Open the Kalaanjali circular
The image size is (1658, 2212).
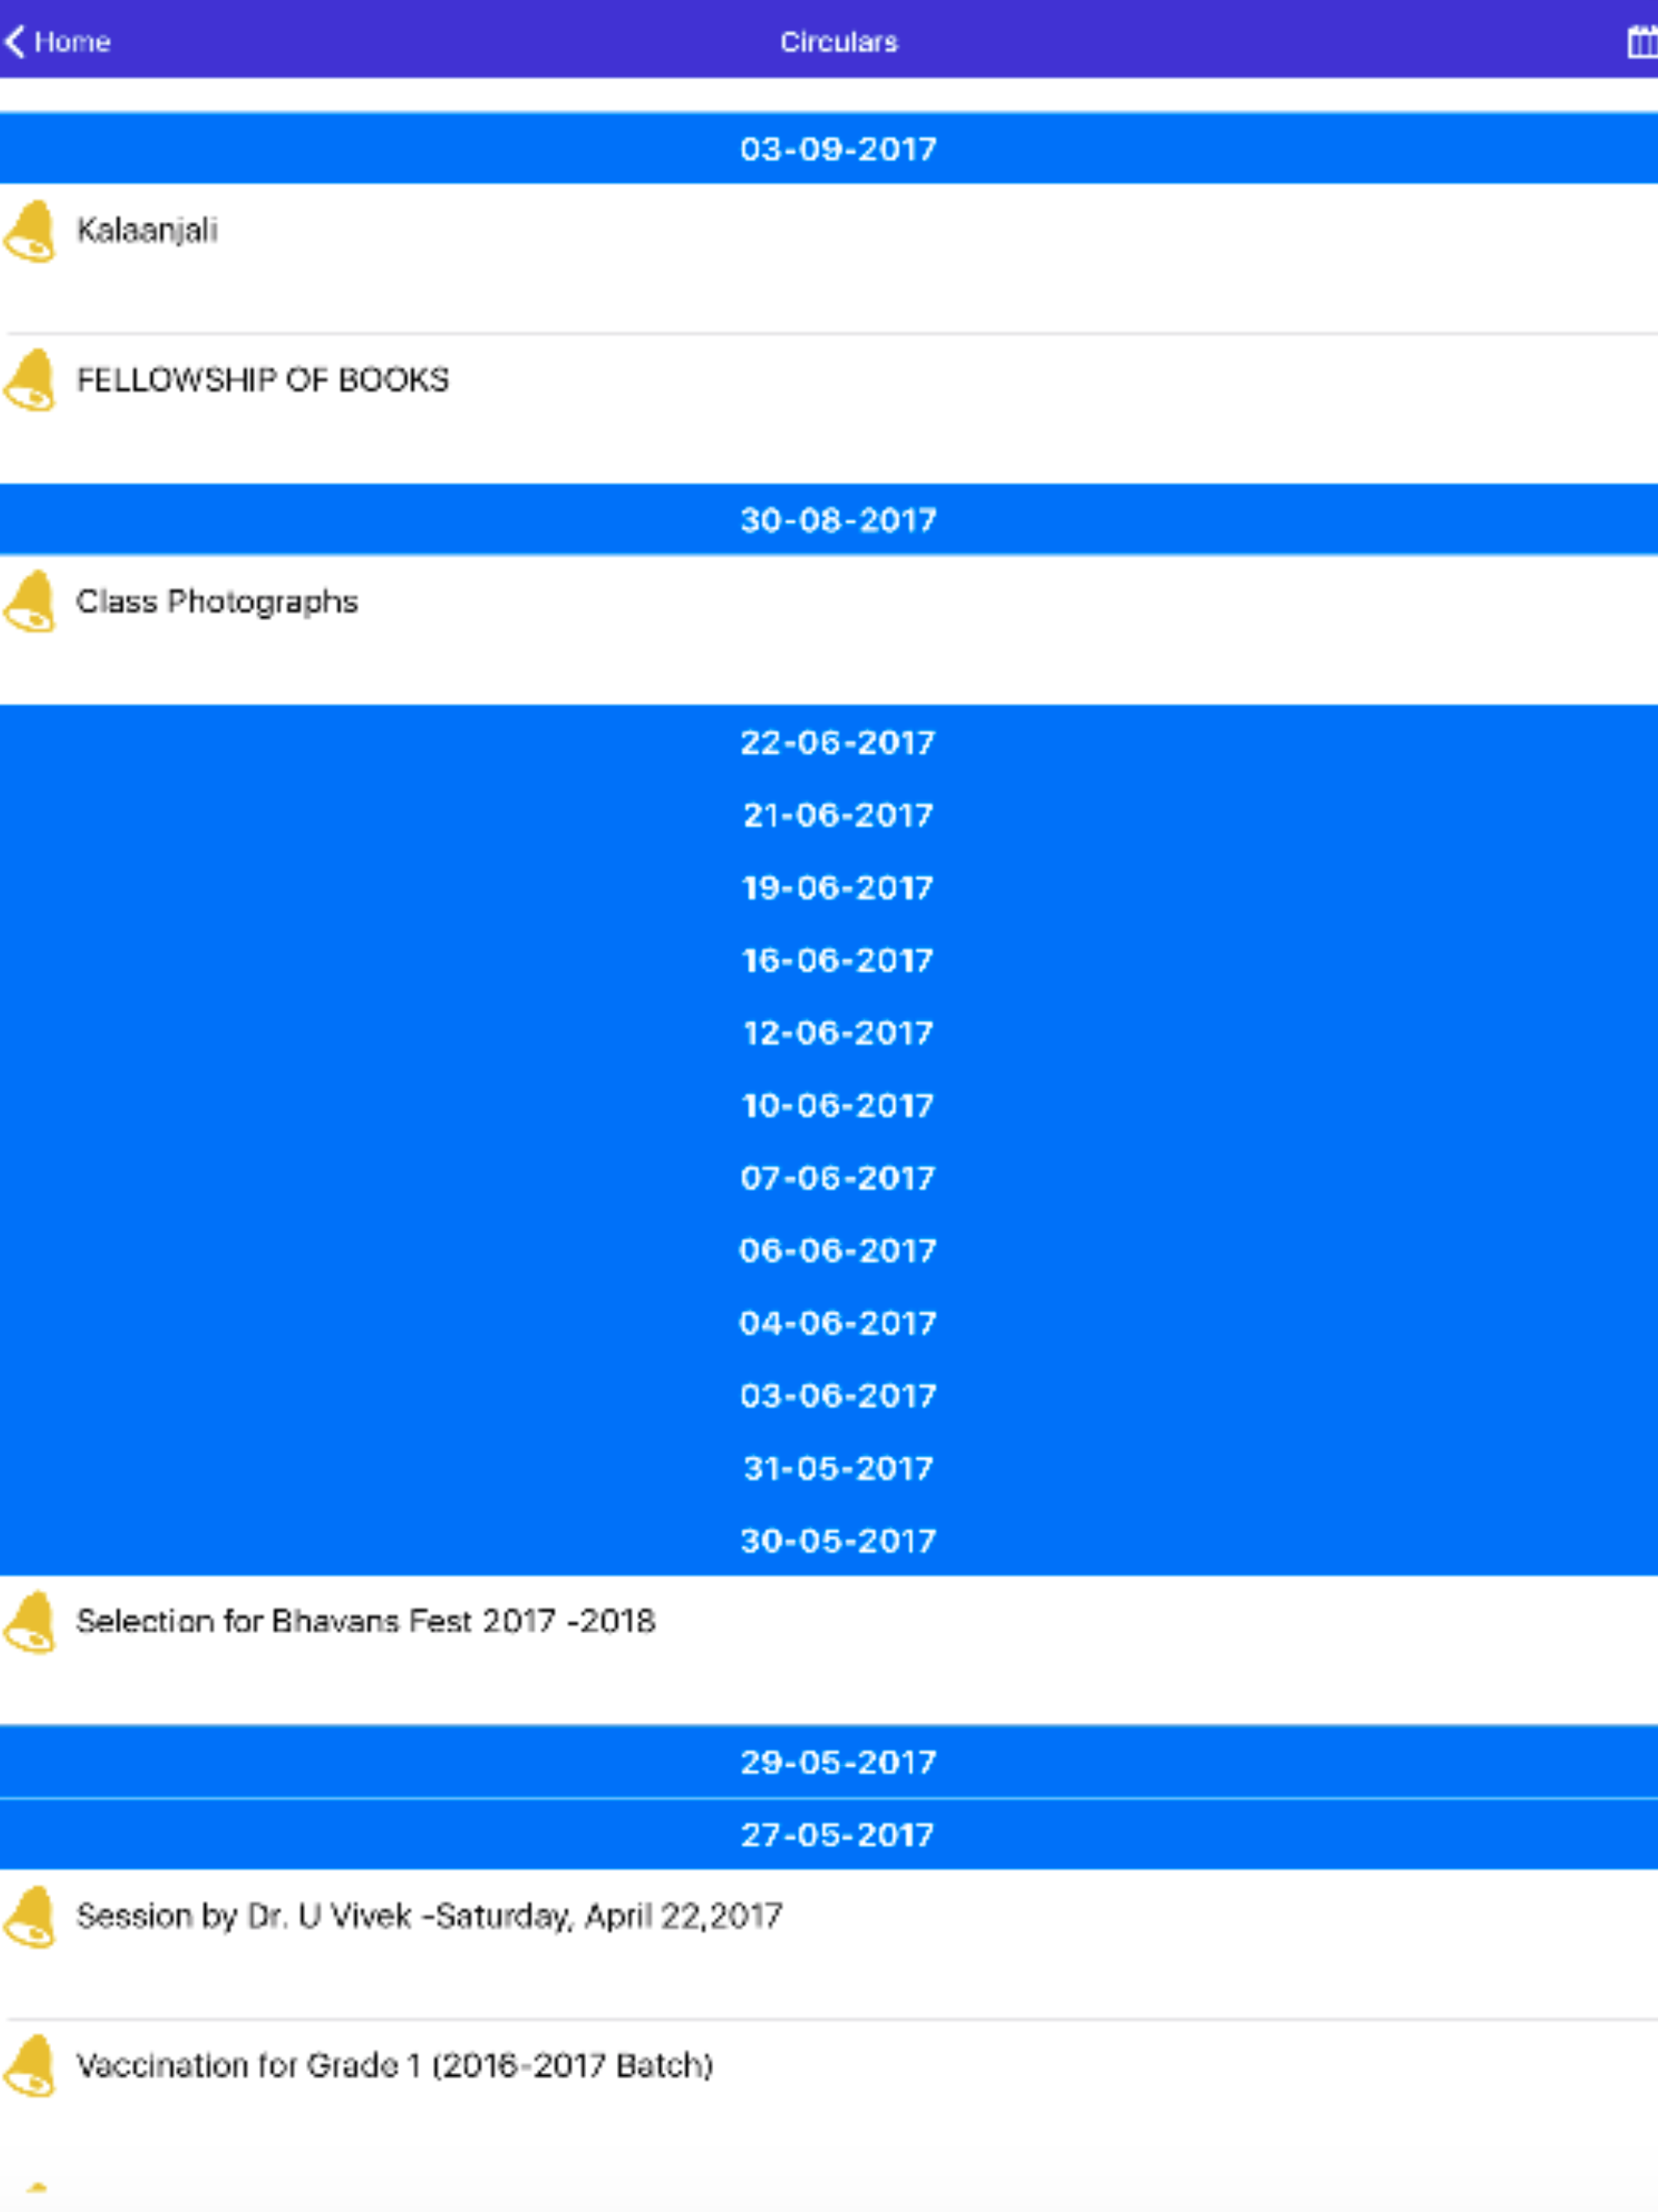(829, 258)
